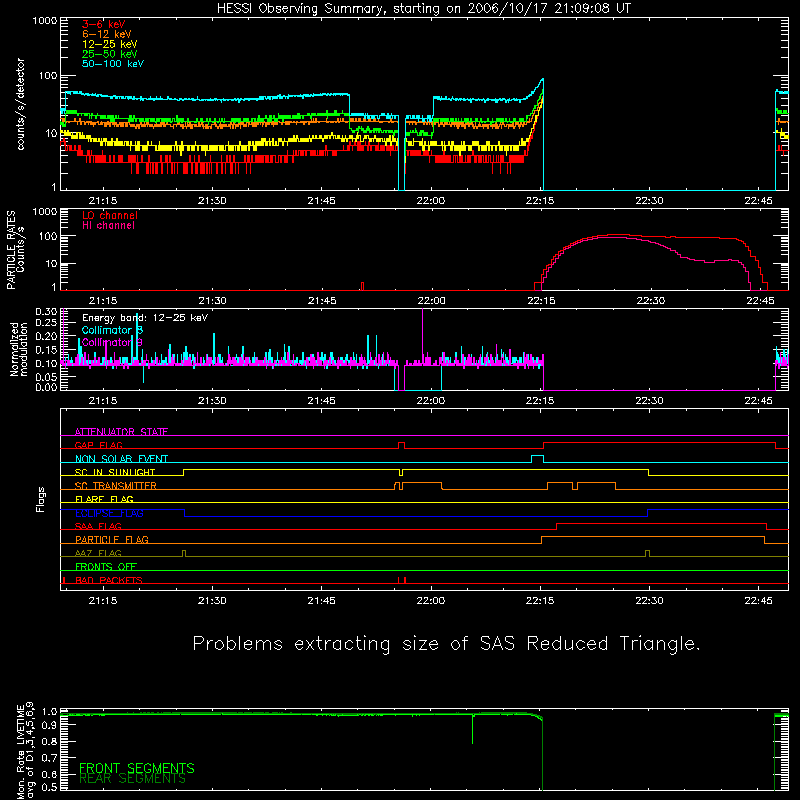Image resolution: width=800 pixels, height=800 pixels.
Task: Click the '22:30' tick under the particle rates panel
Action: coord(651,301)
